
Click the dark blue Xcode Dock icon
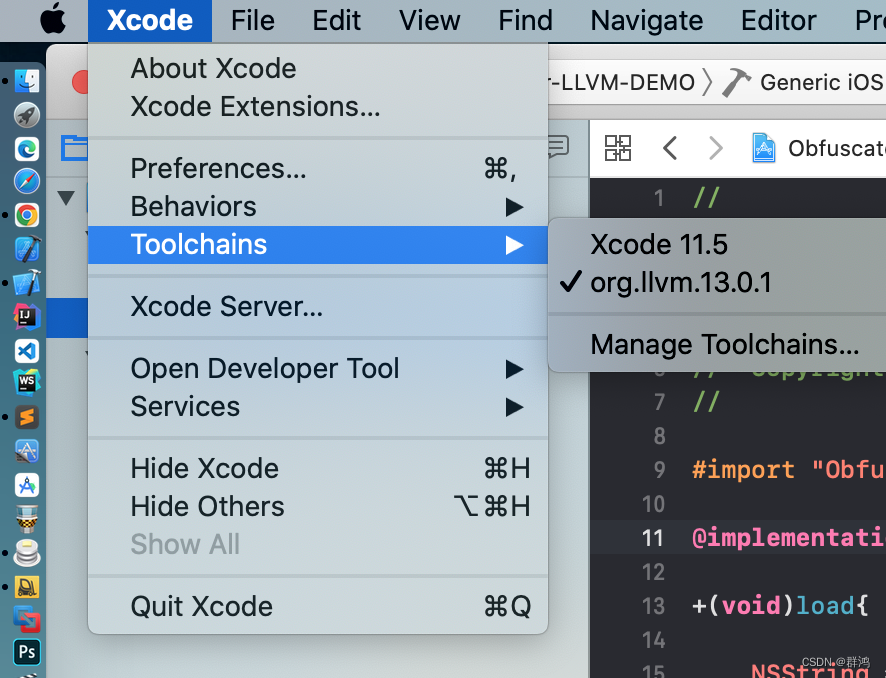coord(27,249)
